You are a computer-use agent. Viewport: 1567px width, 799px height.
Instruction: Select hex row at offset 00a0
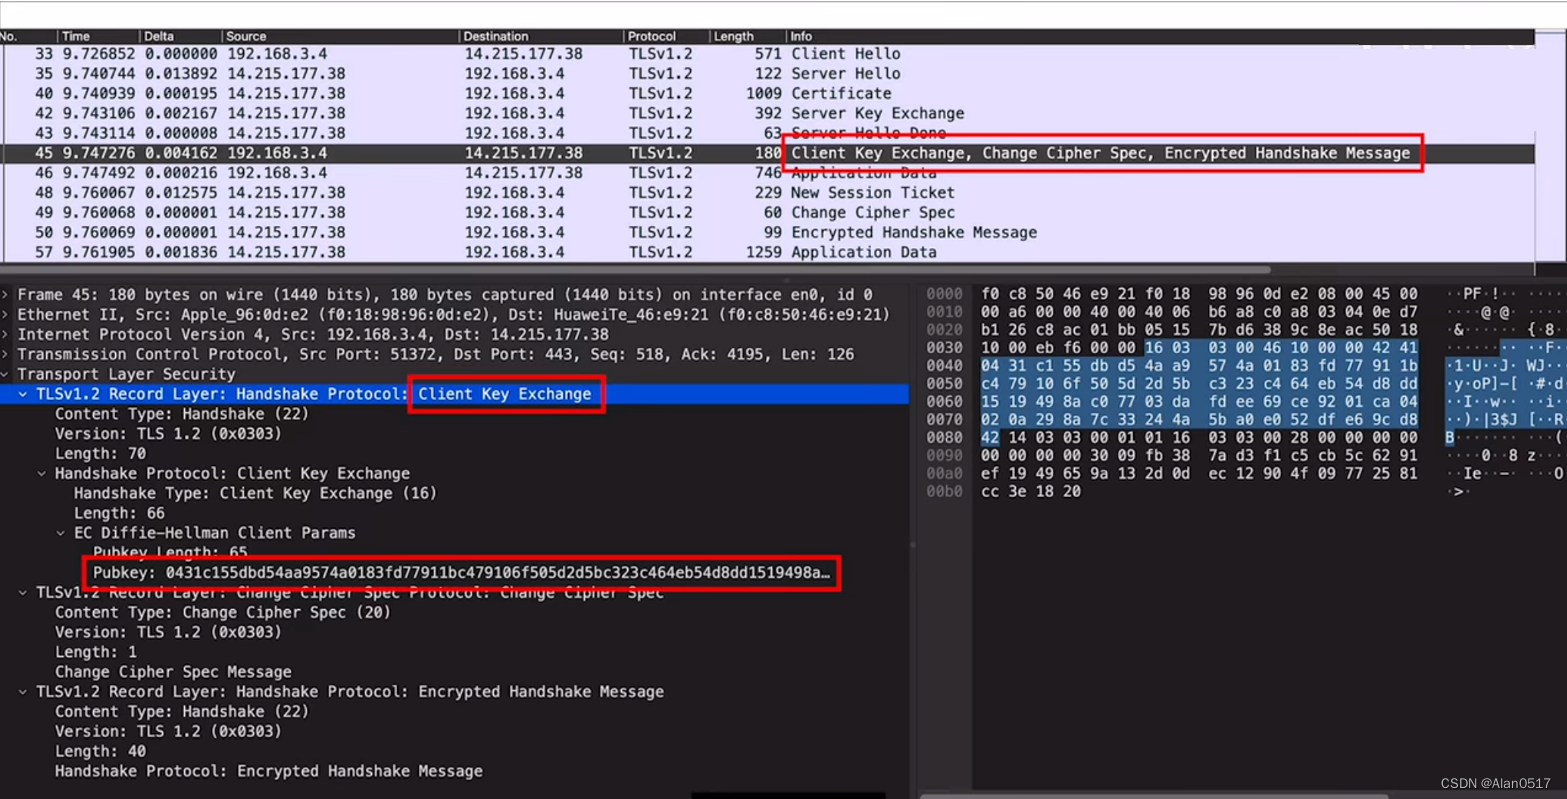pyautogui.click(x=1199, y=474)
